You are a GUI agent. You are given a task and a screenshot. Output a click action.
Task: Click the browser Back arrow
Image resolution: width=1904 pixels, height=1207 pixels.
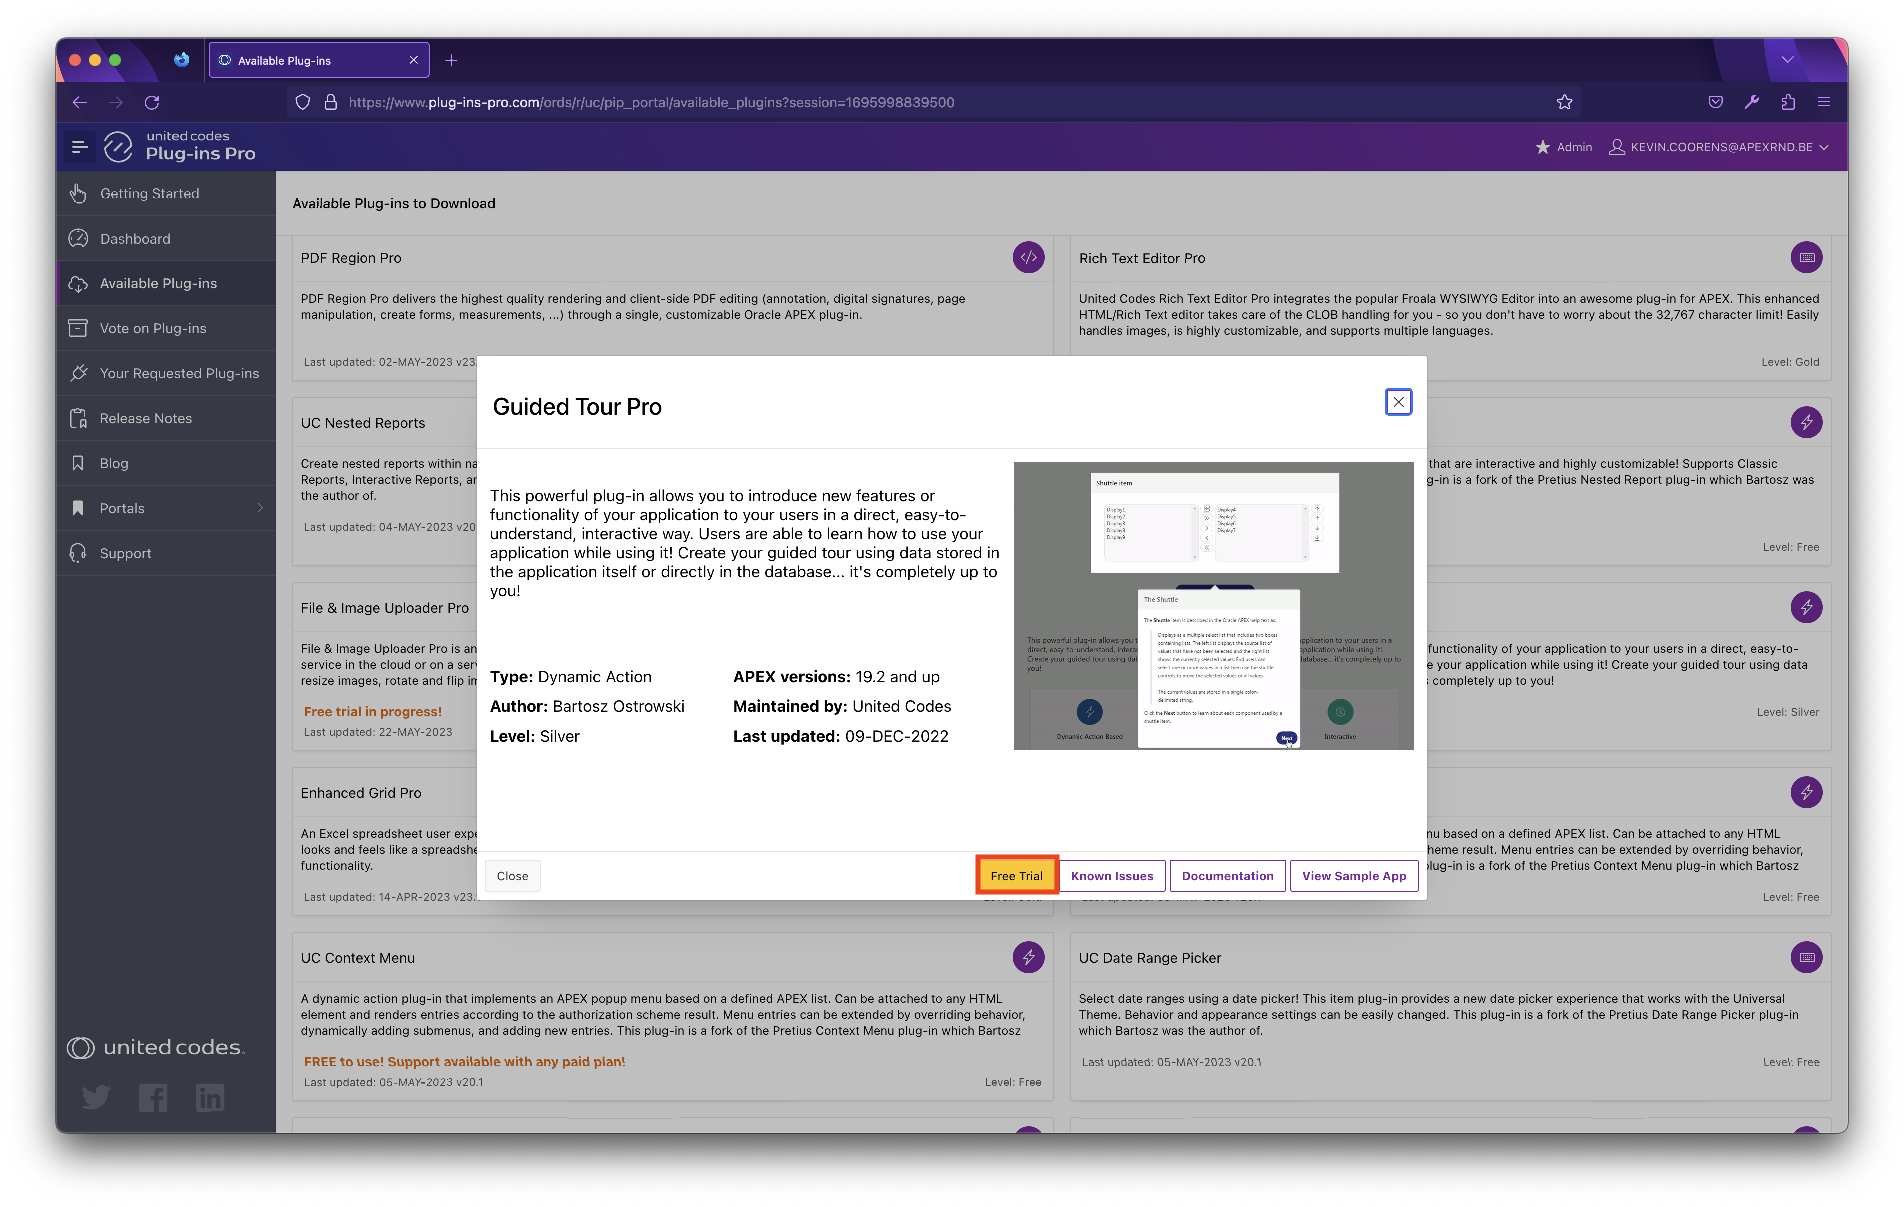(x=80, y=102)
